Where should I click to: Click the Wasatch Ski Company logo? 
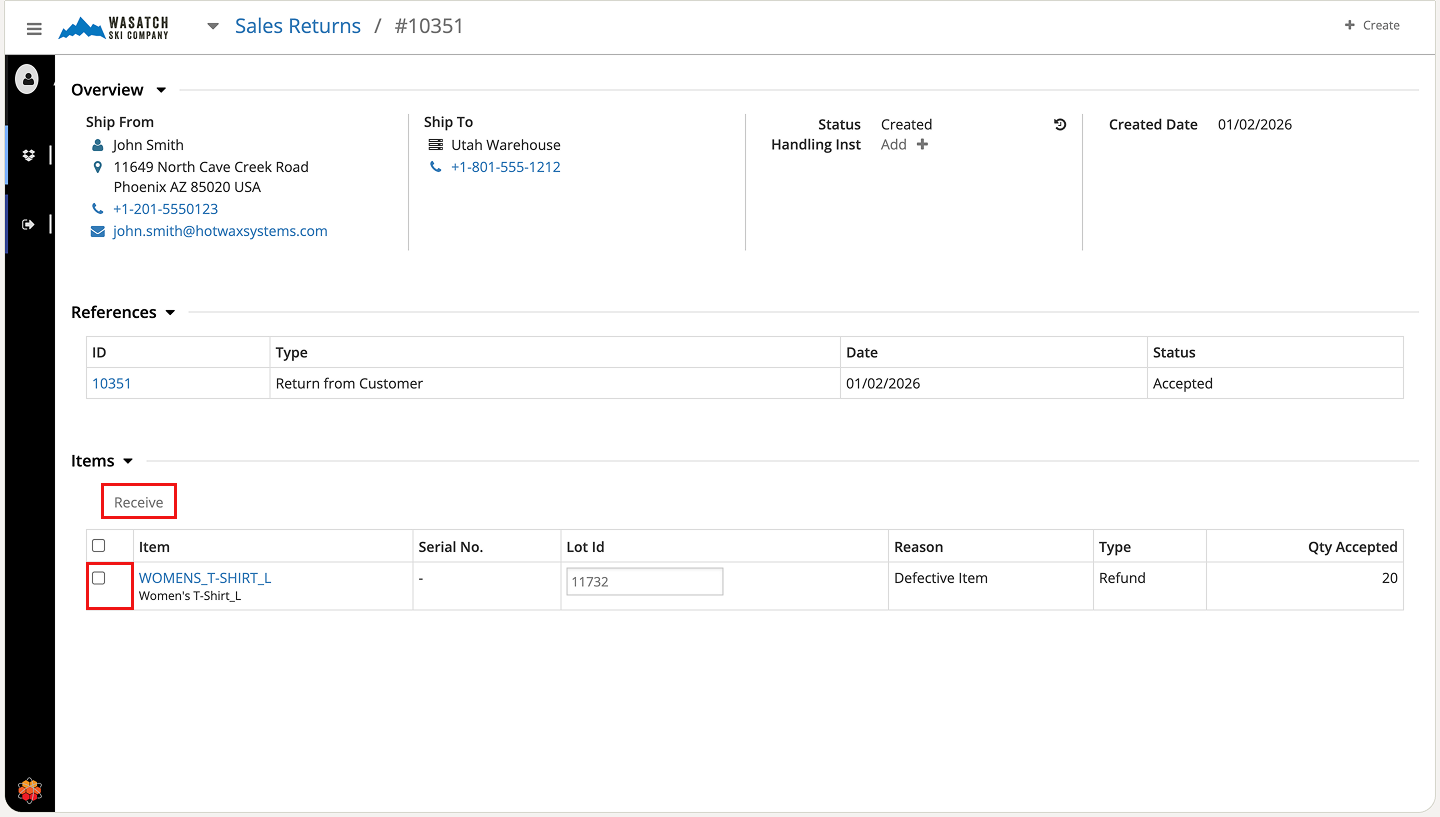(114, 28)
